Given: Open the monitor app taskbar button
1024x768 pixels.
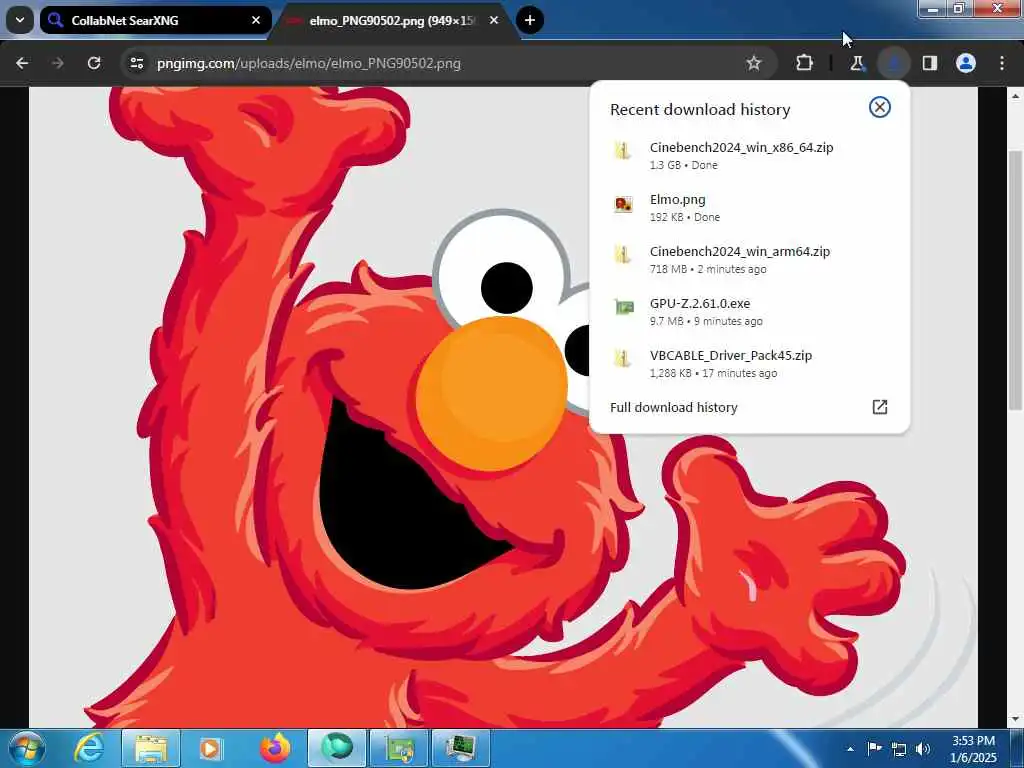Looking at the screenshot, I should pos(461,748).
